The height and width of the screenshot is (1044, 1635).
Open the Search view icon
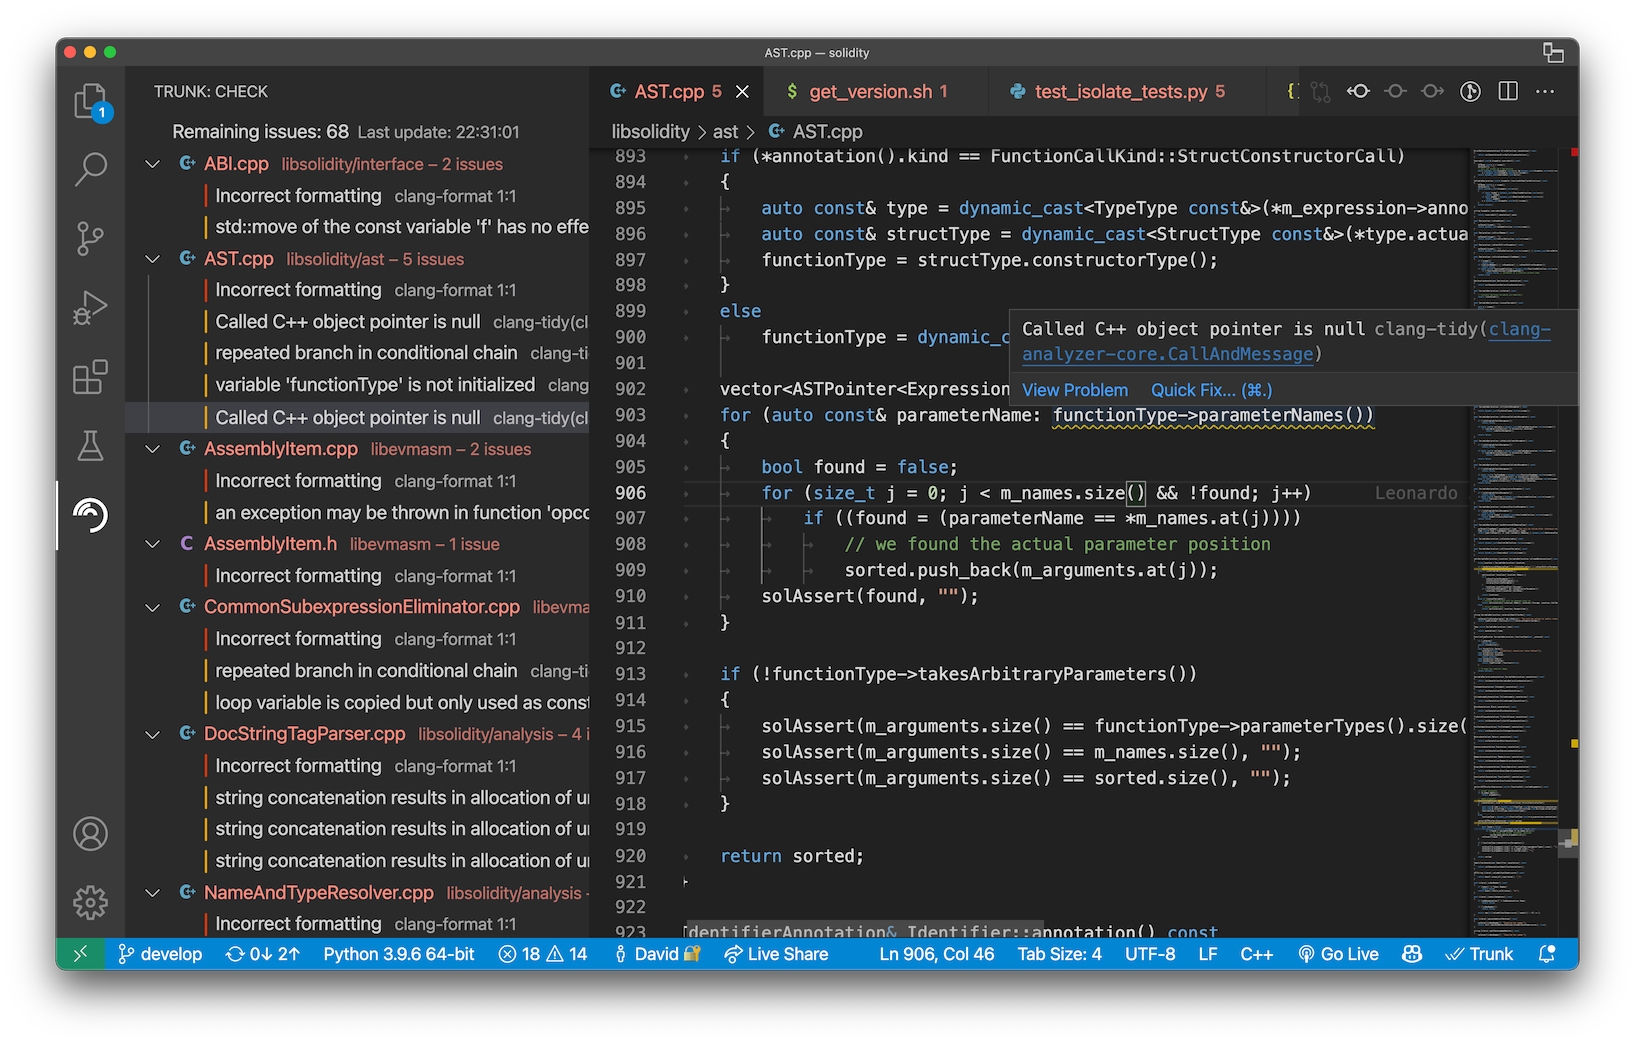[90, 169]
